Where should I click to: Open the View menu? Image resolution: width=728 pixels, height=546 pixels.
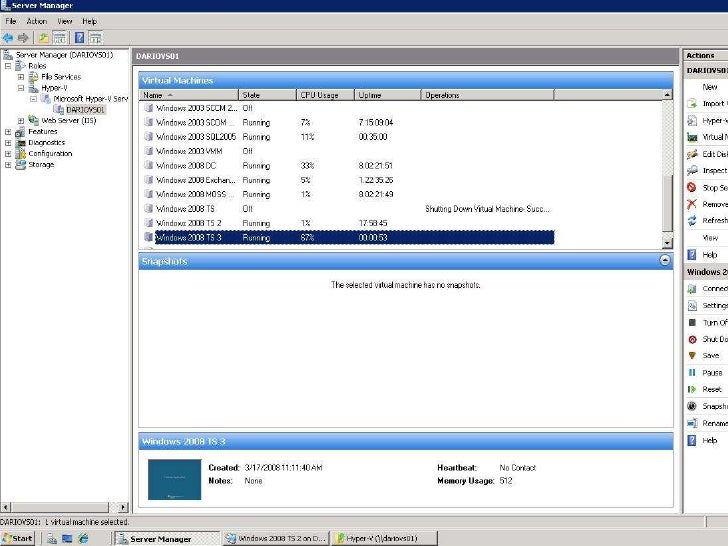tap(65, 21)
